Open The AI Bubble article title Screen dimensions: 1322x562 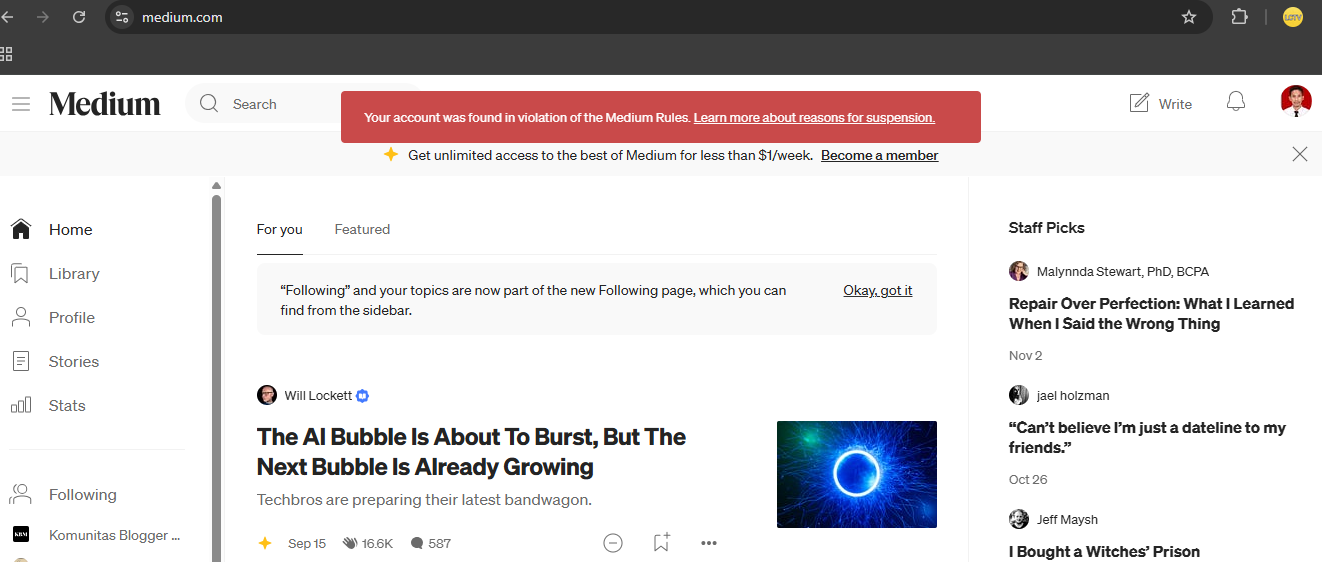471,451
